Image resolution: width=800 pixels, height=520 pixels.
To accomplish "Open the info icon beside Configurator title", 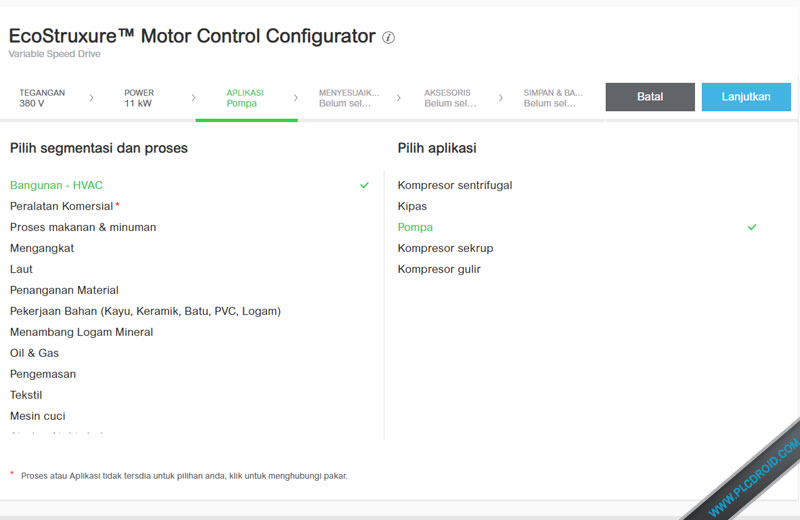I will pos(388,38).
